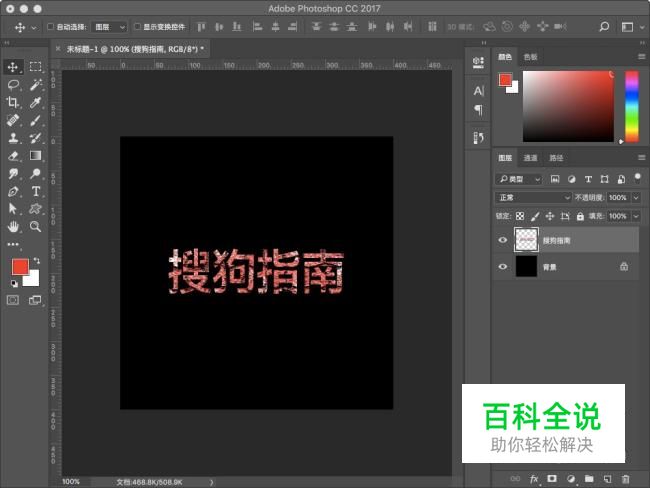Select the Custom Shape tool
The image size is (650, 488).
36,209
